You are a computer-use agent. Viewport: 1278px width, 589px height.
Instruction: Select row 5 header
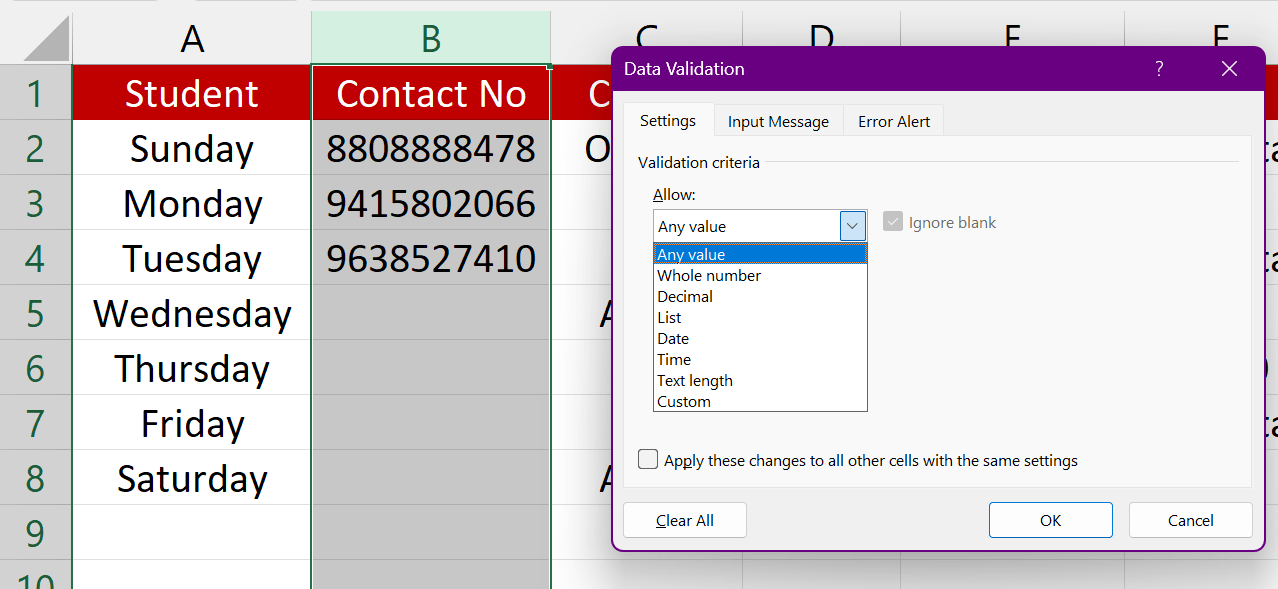[x=36, y=314]
